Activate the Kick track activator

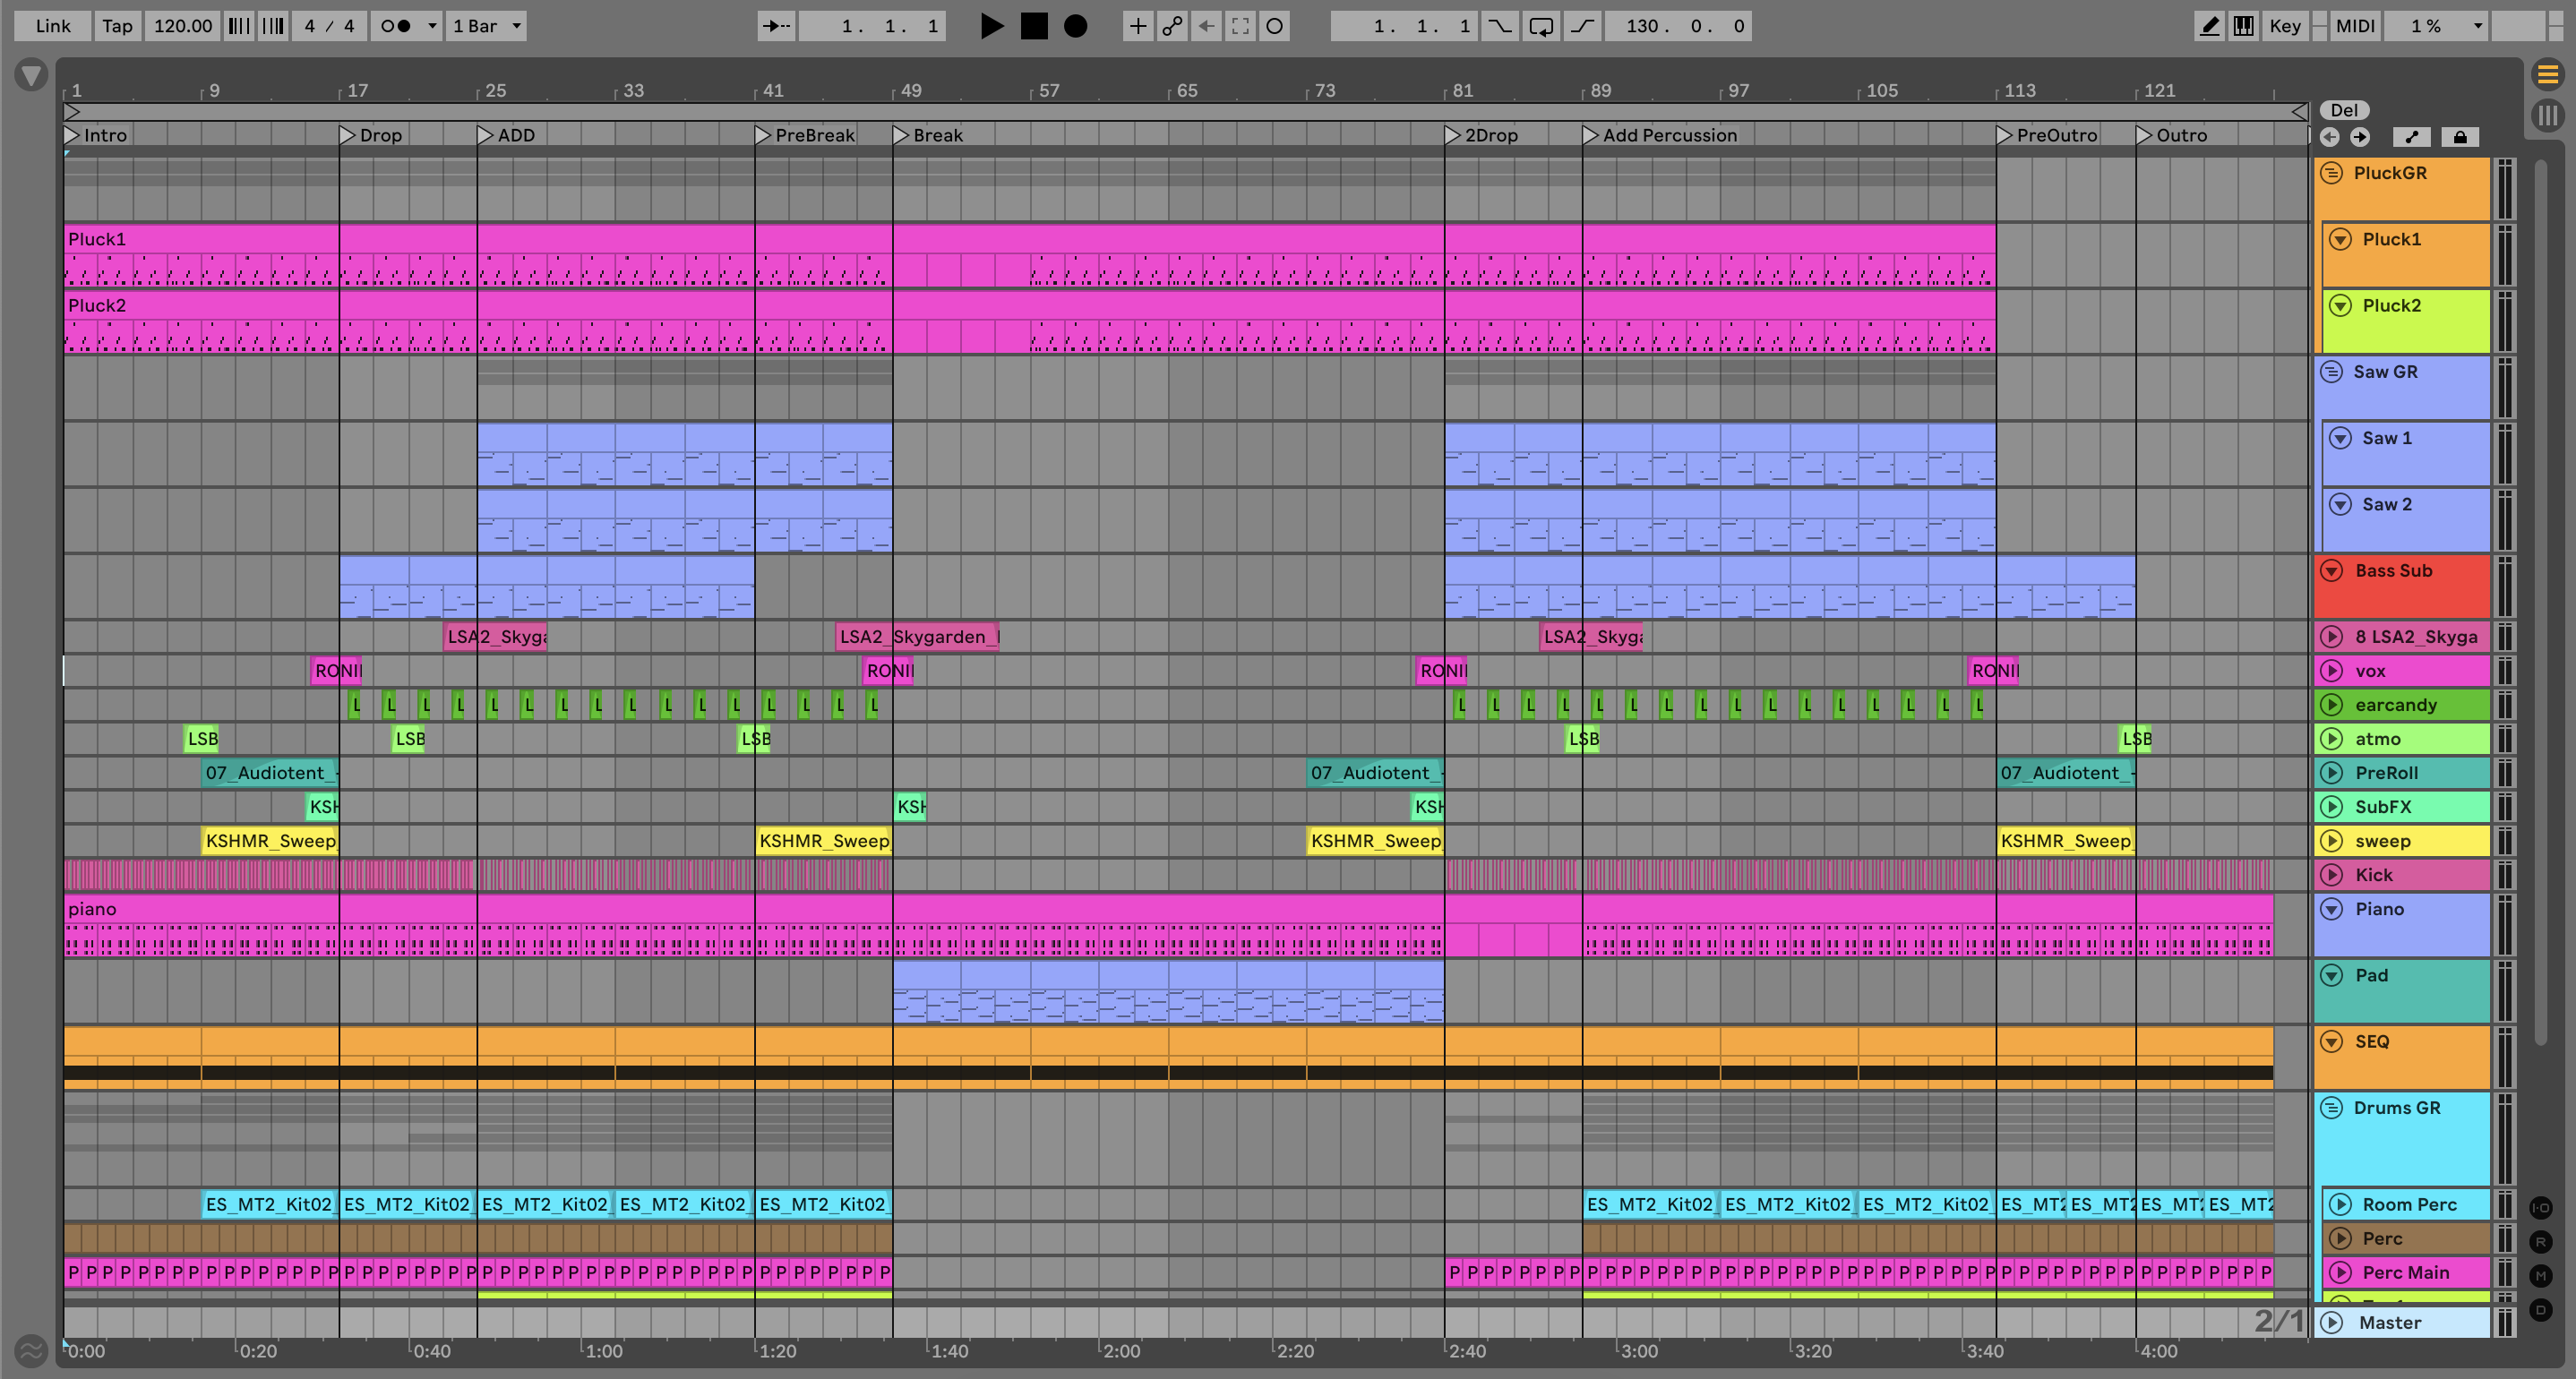click(2331, 875)
